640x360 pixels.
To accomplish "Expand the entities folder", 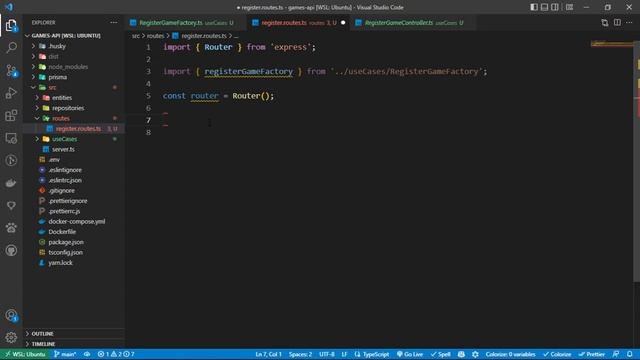I will point(74,98).
